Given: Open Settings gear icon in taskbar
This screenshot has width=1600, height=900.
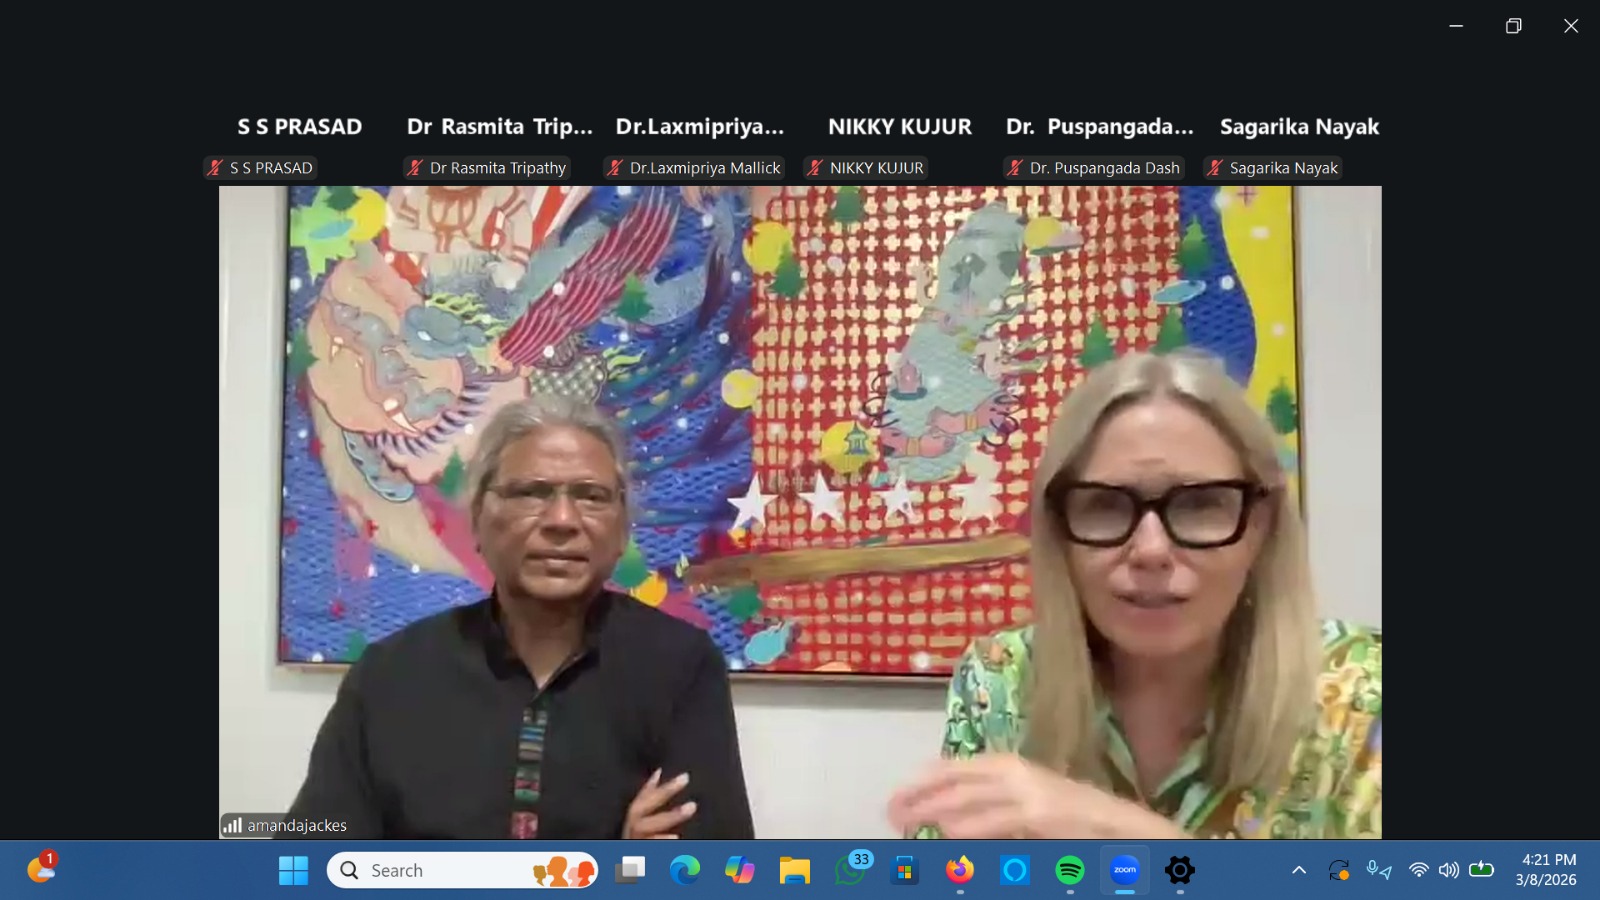Looking at the screenshot, I should pos(1180,870).
